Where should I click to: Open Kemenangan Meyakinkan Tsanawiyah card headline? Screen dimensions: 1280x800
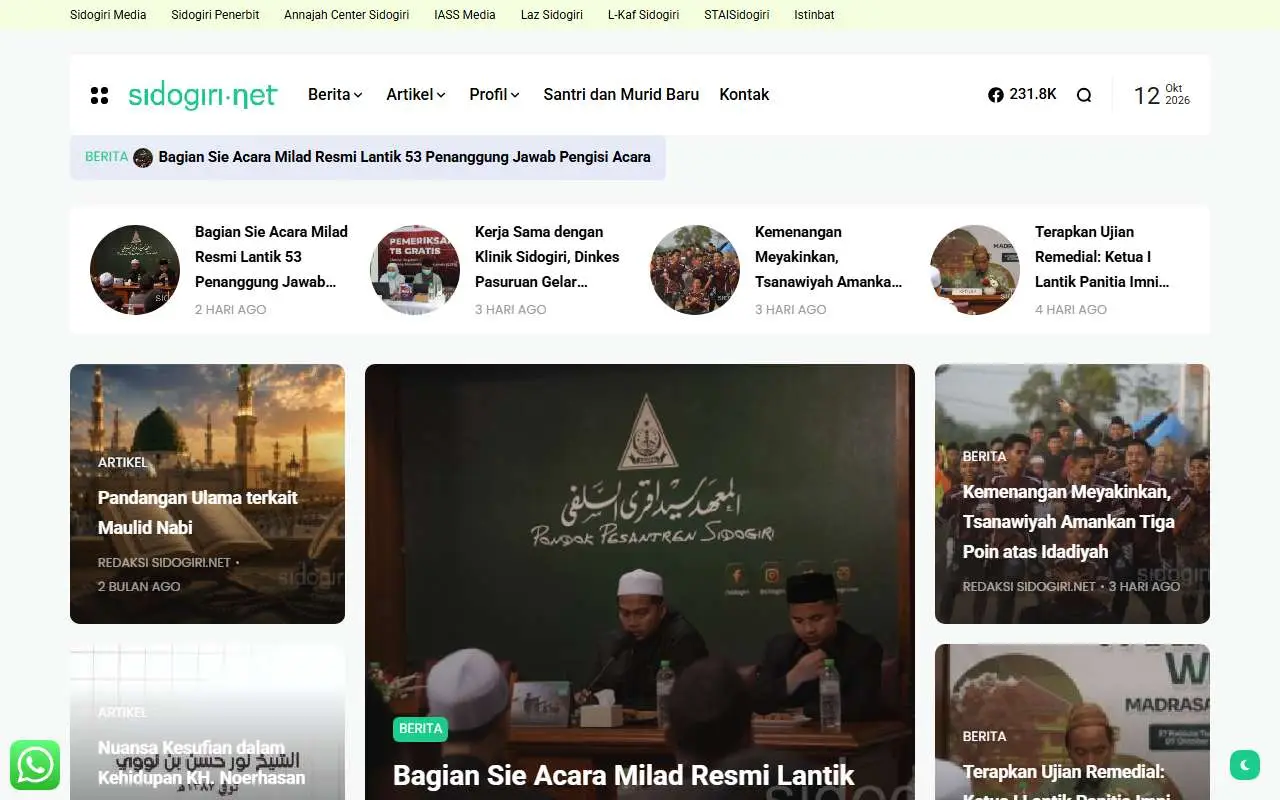pyautogui.click(x=1069, y=521)
